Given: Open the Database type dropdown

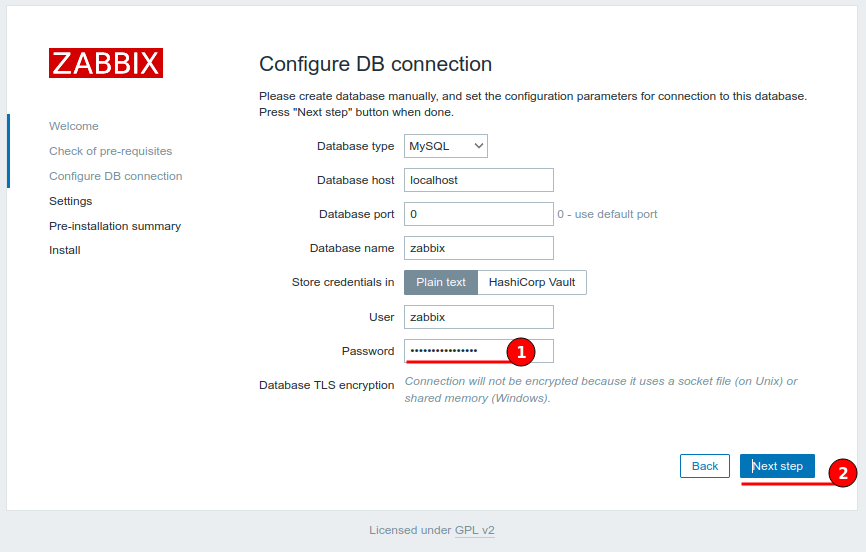Looking at the screenshot, I should coord(445,146).
